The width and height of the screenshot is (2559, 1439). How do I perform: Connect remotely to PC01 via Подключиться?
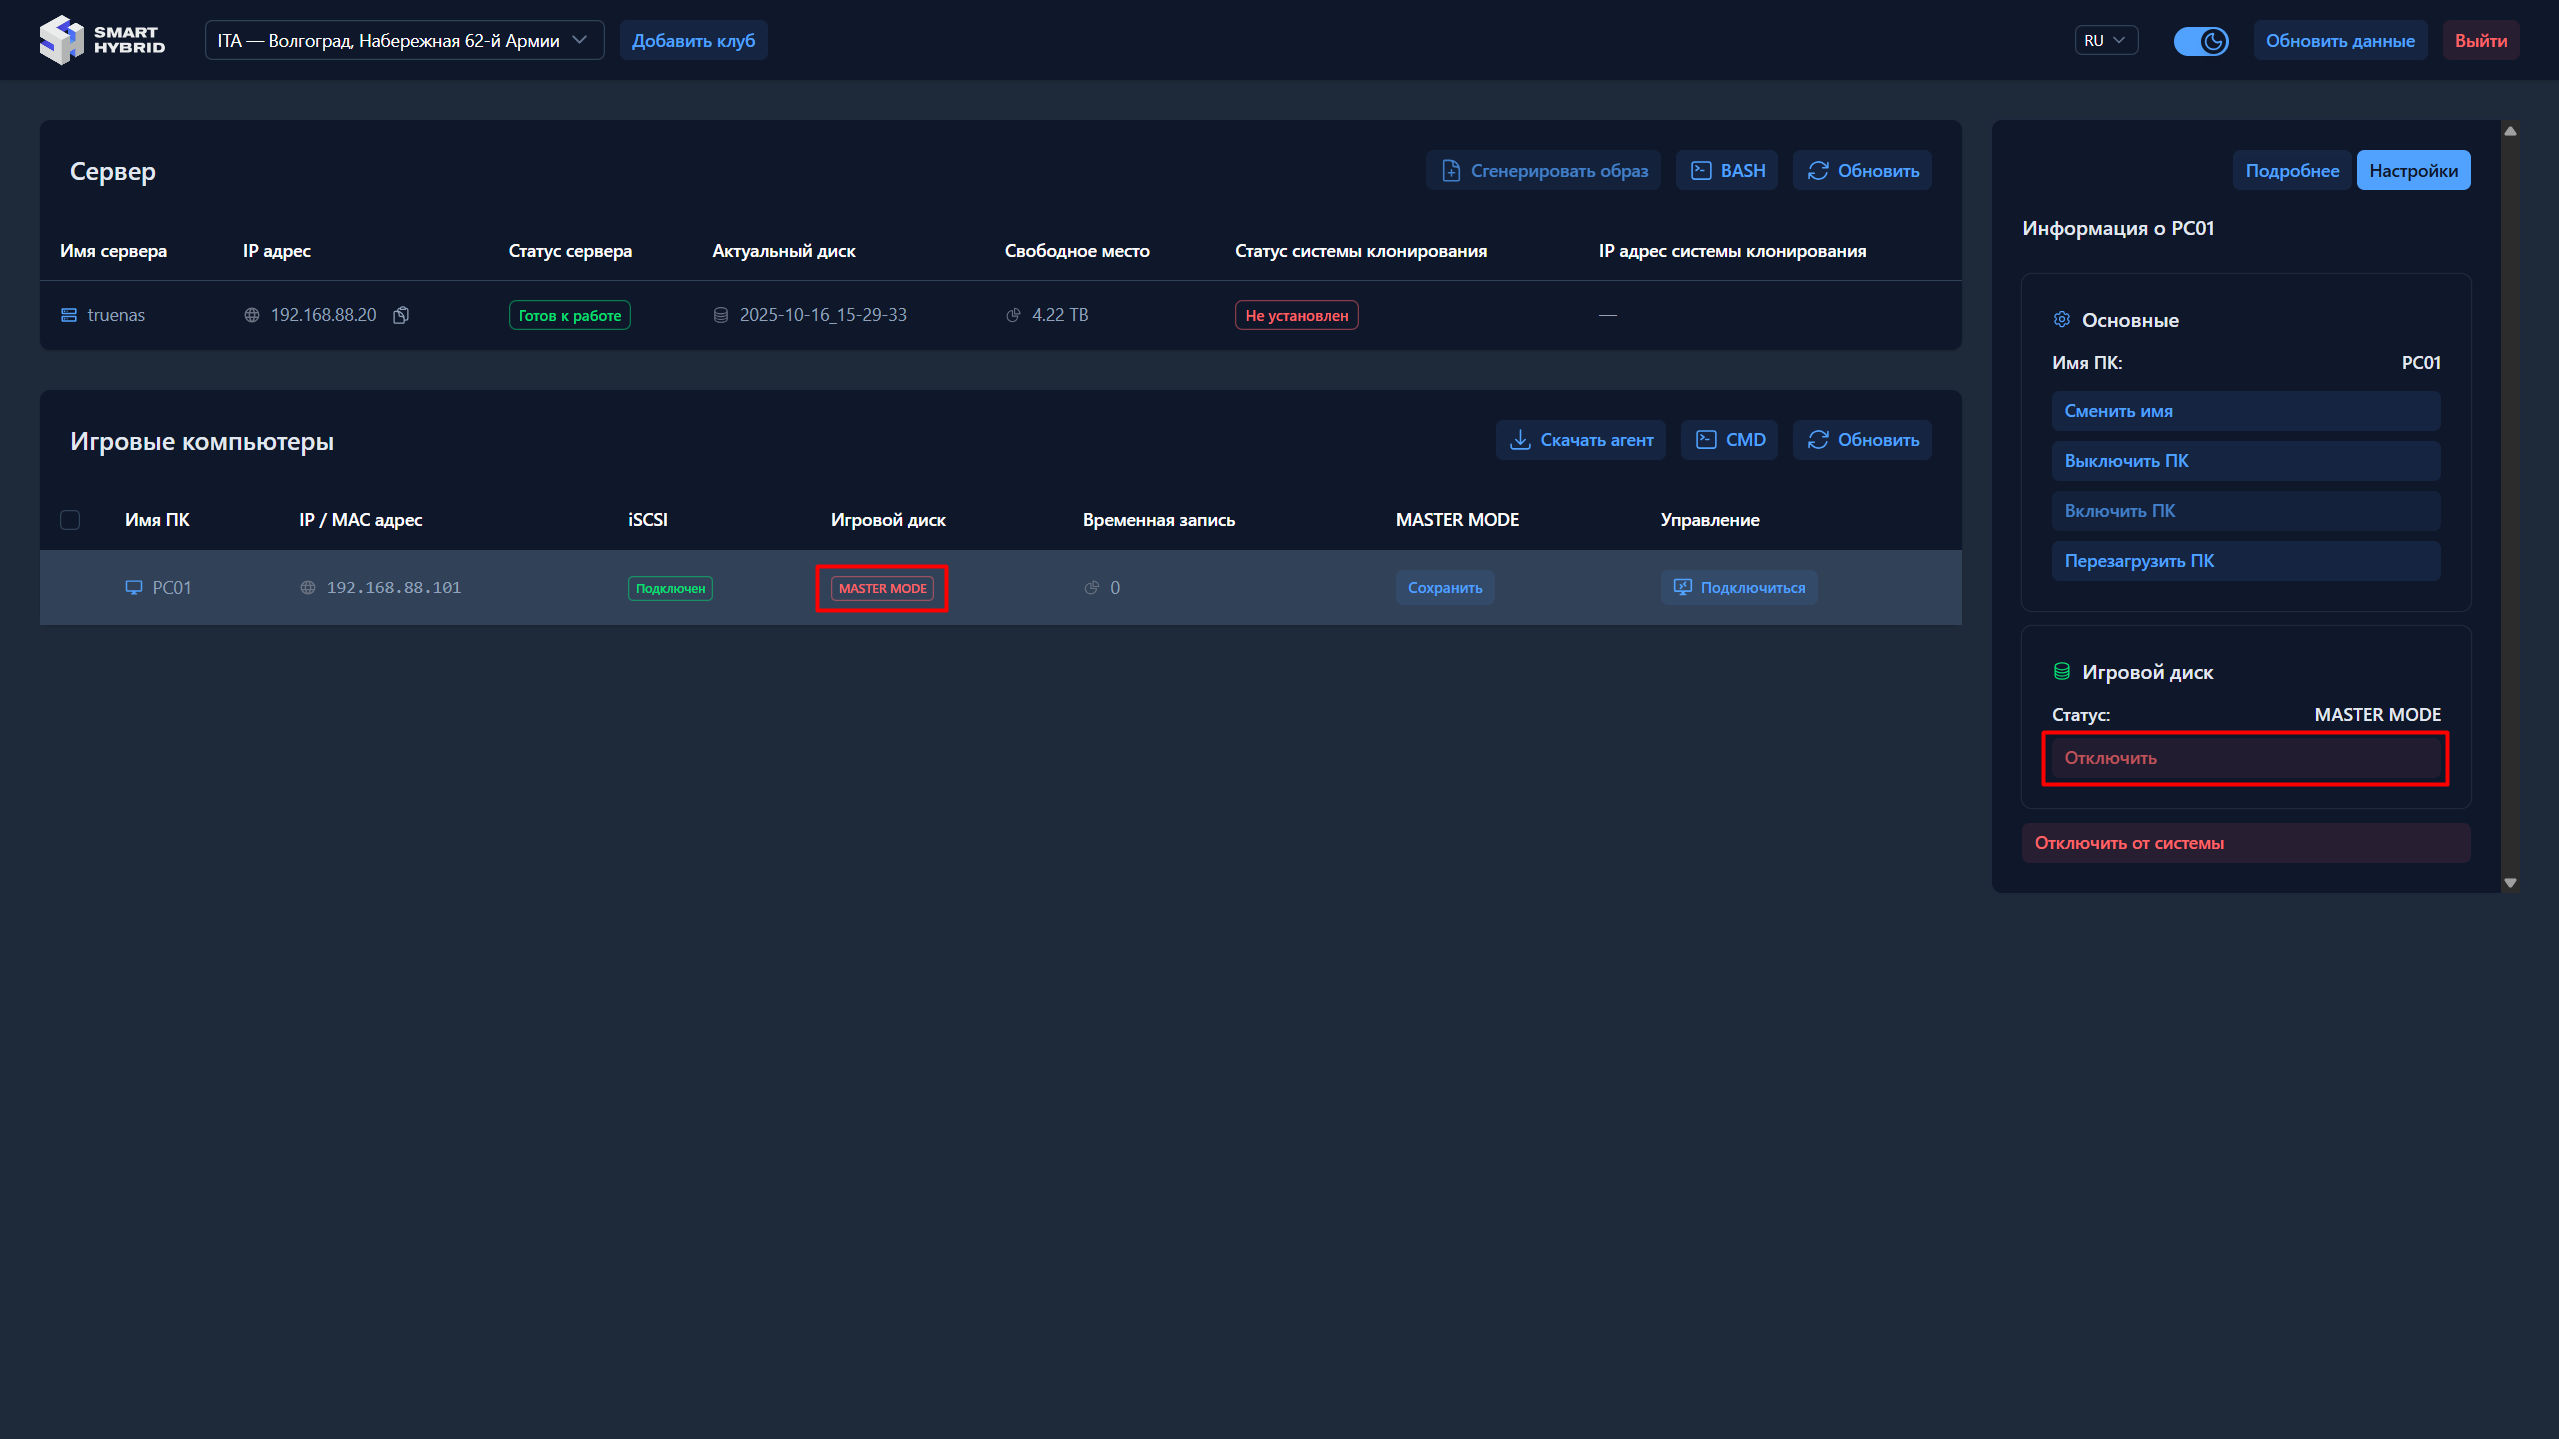click(x=1739, y=588)
